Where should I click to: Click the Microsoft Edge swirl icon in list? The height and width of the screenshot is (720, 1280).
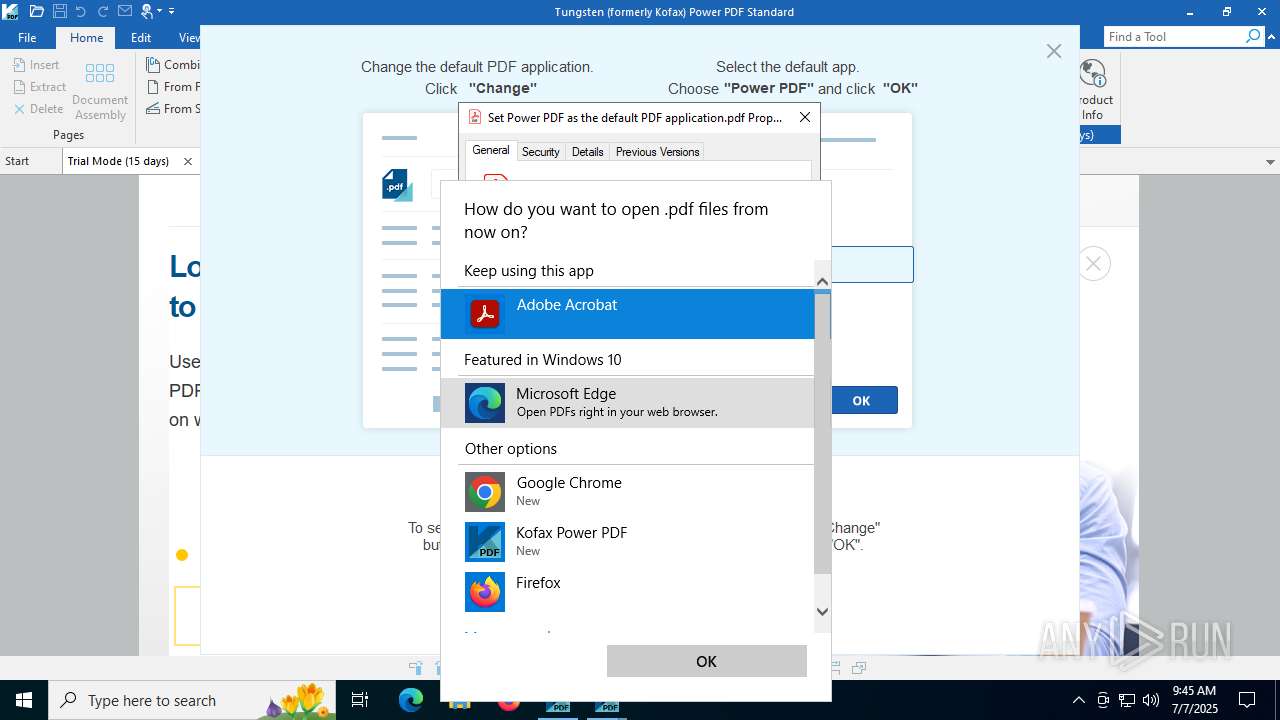485,403
